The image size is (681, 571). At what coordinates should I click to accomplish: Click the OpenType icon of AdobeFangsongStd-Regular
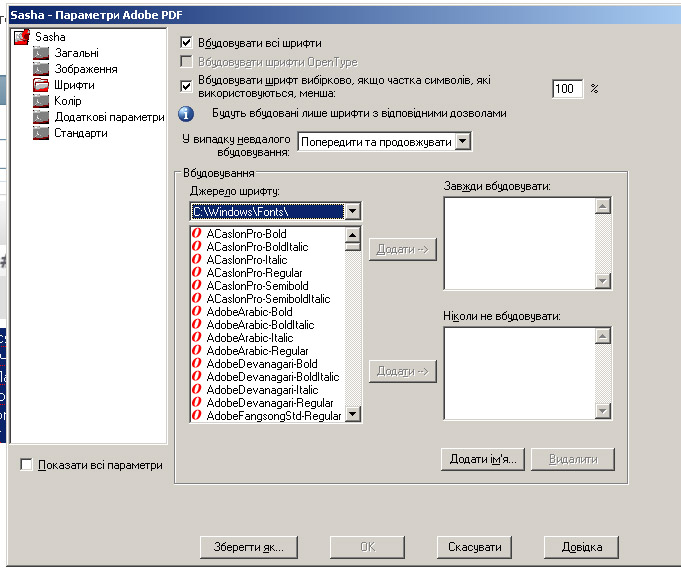tap(197, 416)
